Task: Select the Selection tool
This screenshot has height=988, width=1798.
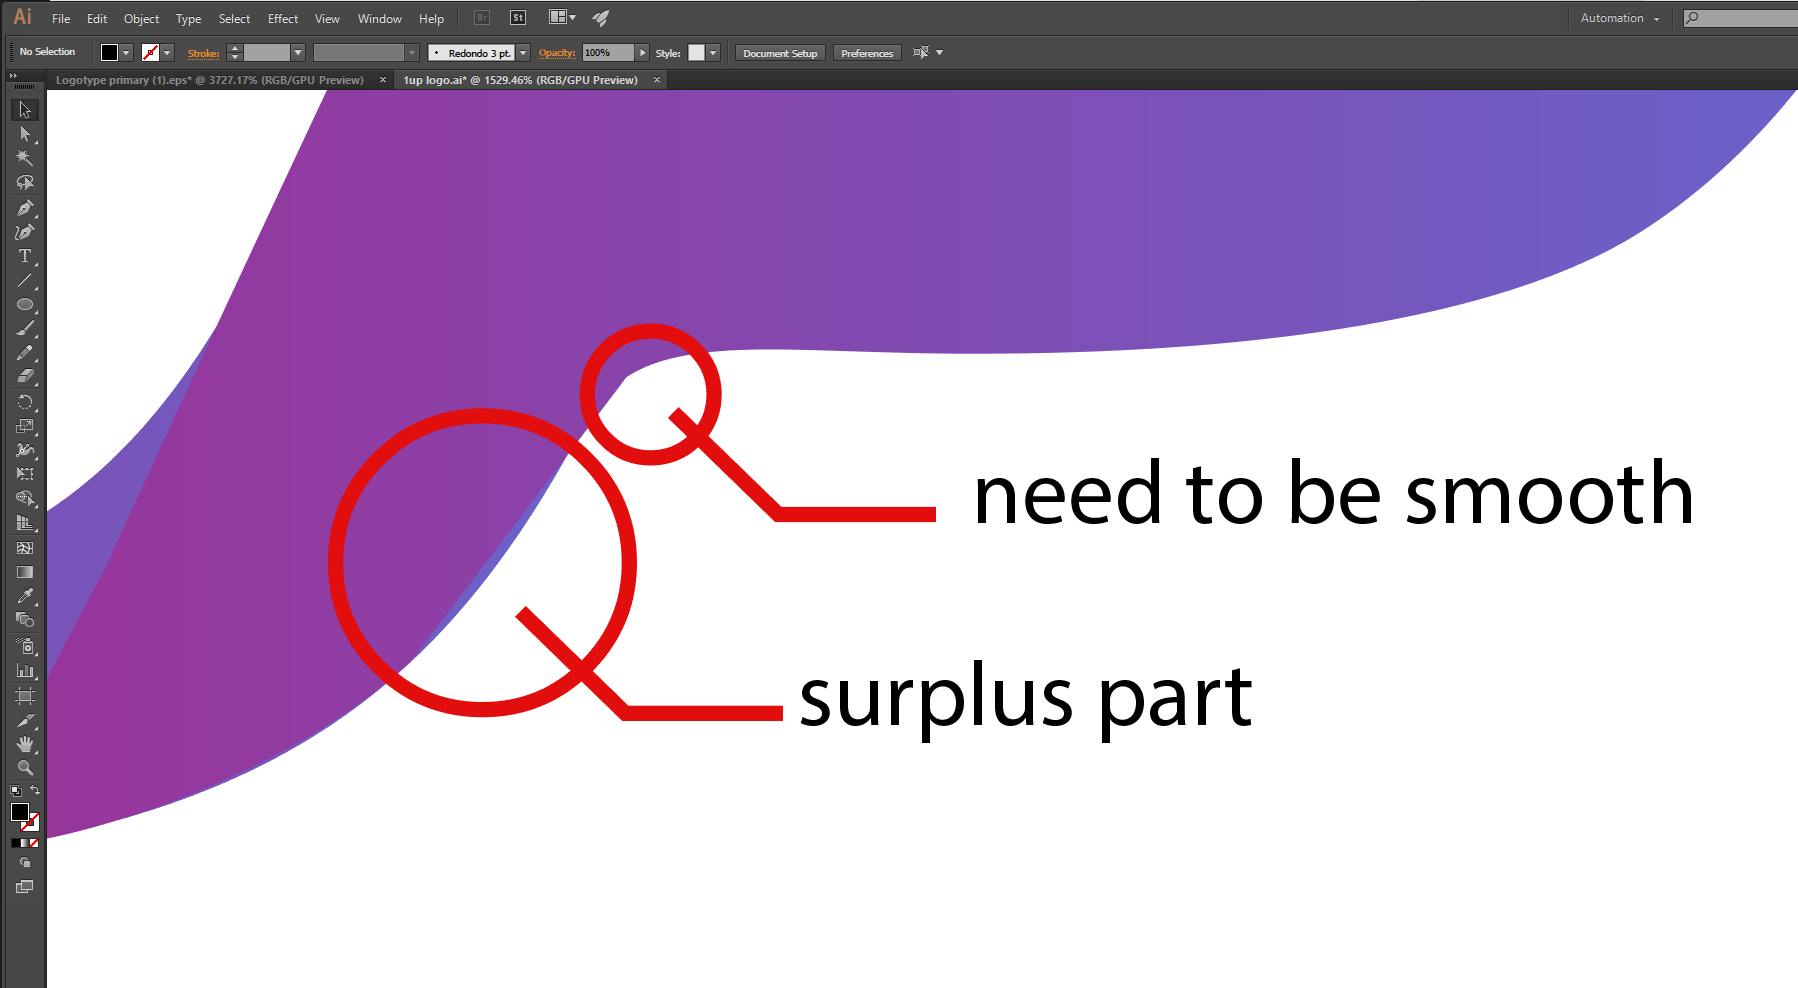Action: point(25,110)
